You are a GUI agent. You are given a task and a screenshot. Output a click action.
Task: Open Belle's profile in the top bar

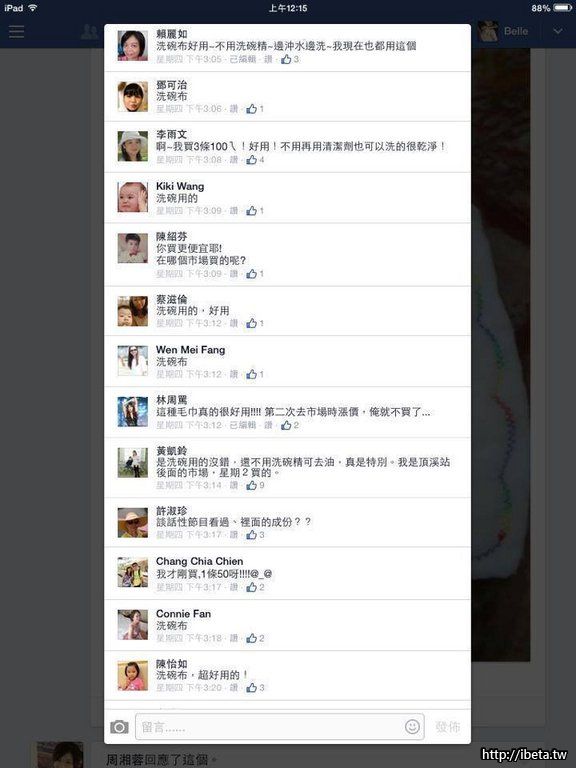(x=504, y=31)
